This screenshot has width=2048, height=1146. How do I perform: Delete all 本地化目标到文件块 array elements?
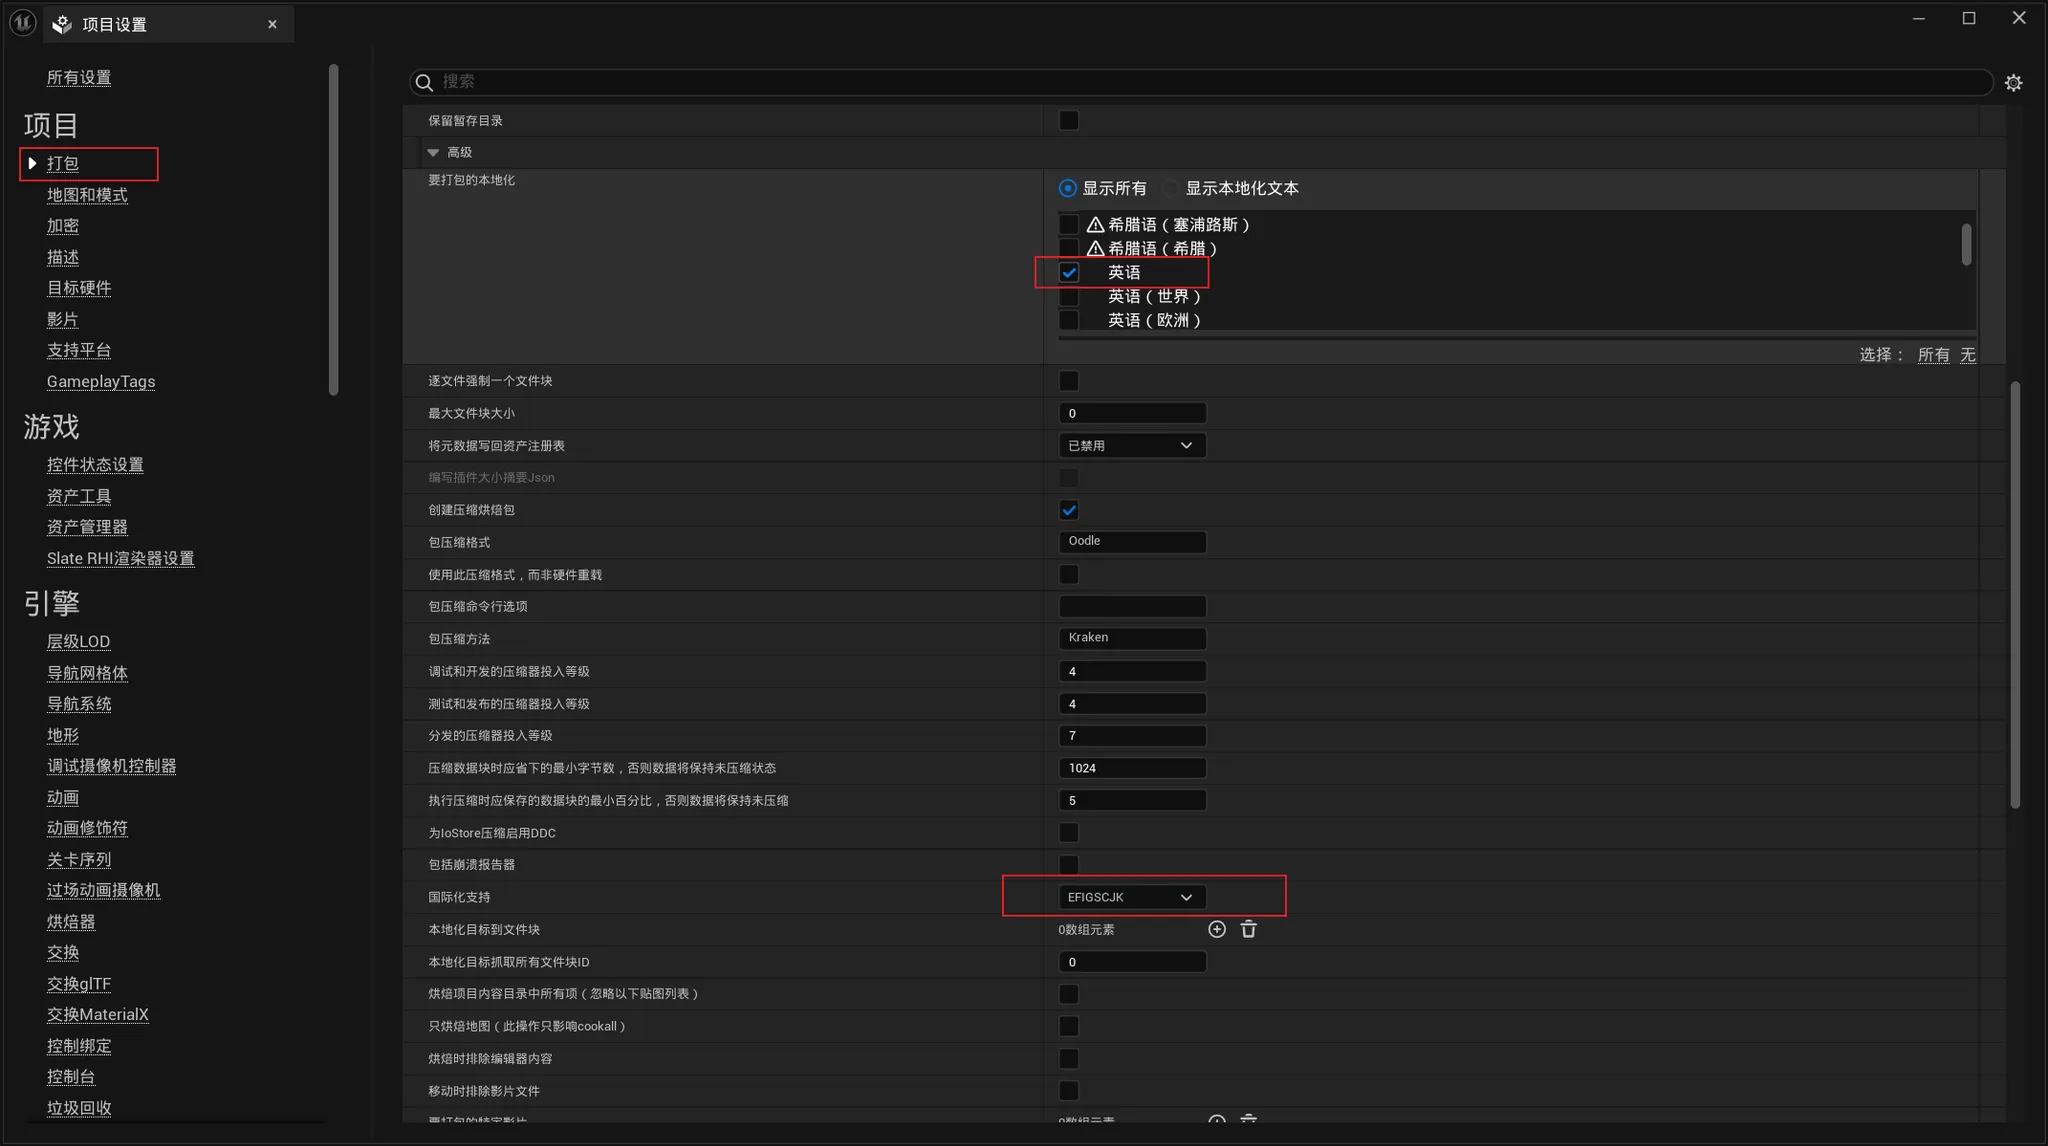pyautogui.click(x=1248, y=929)
